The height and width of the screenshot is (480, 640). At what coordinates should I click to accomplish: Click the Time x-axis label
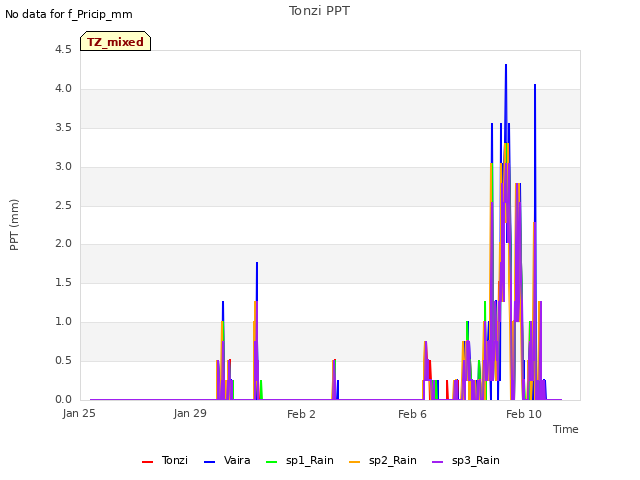point(566,429)
